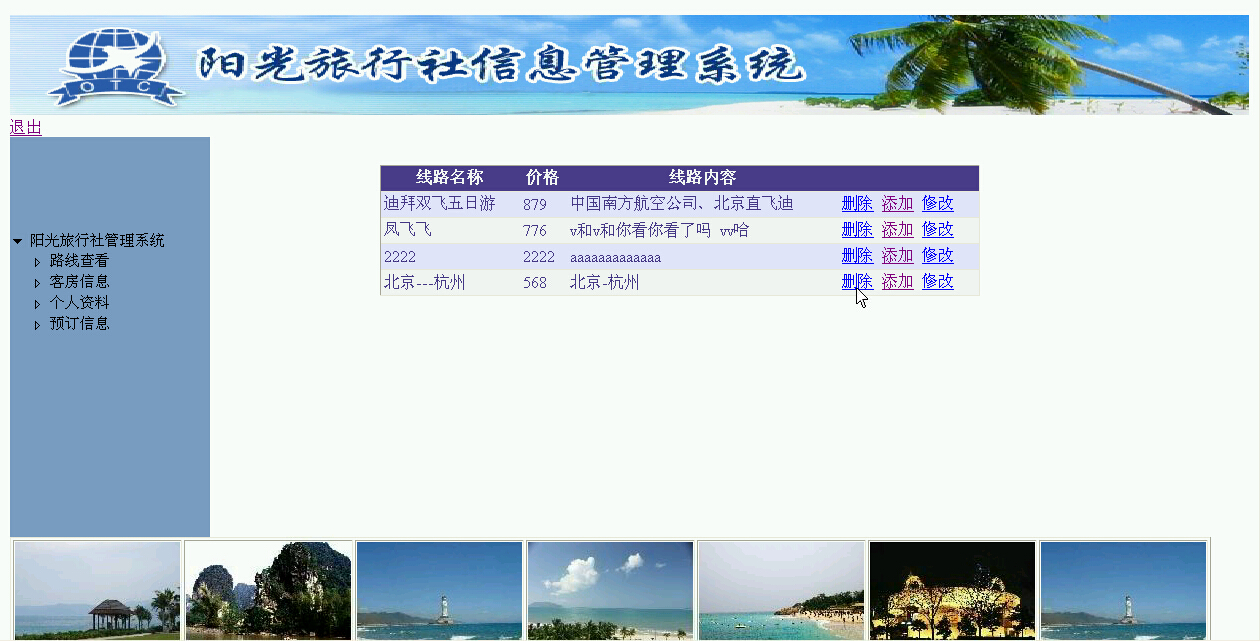Delete the 北京---杭州 route

tap(857, 281)
